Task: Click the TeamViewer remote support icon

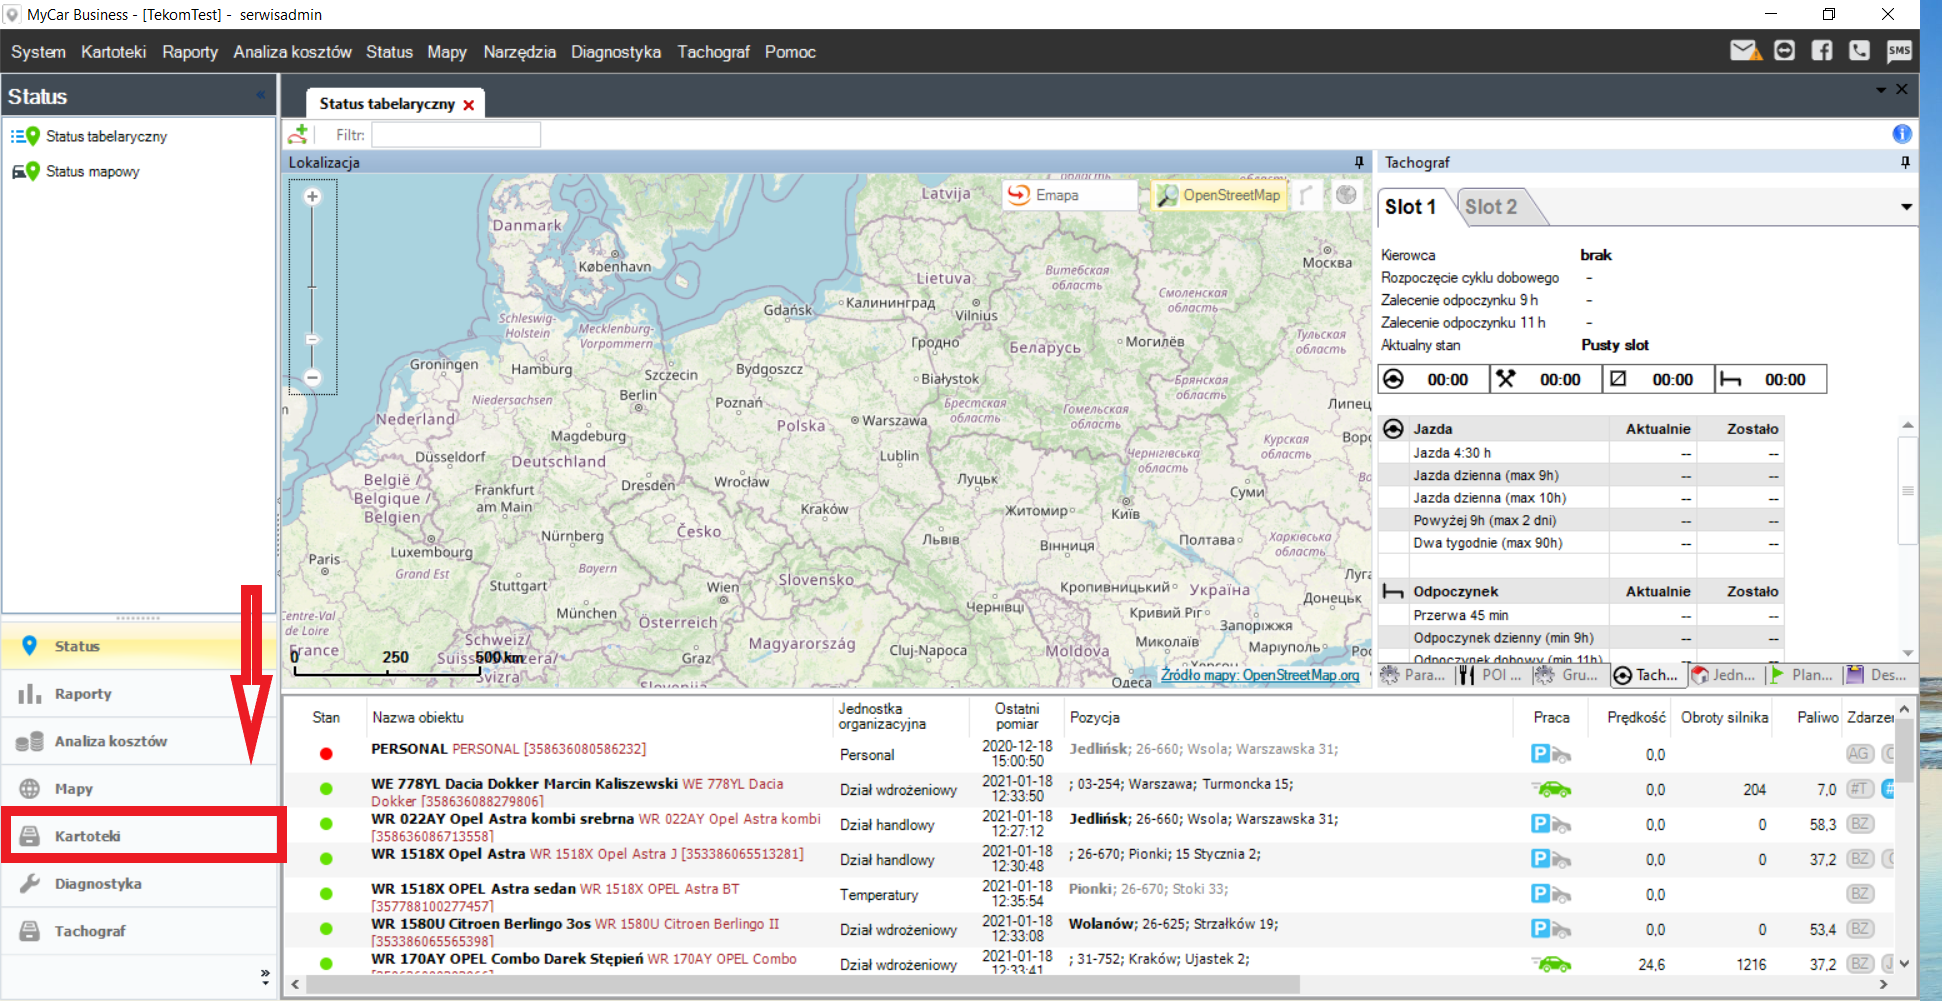Action: pyautogui.click(x=1784, y=51)
